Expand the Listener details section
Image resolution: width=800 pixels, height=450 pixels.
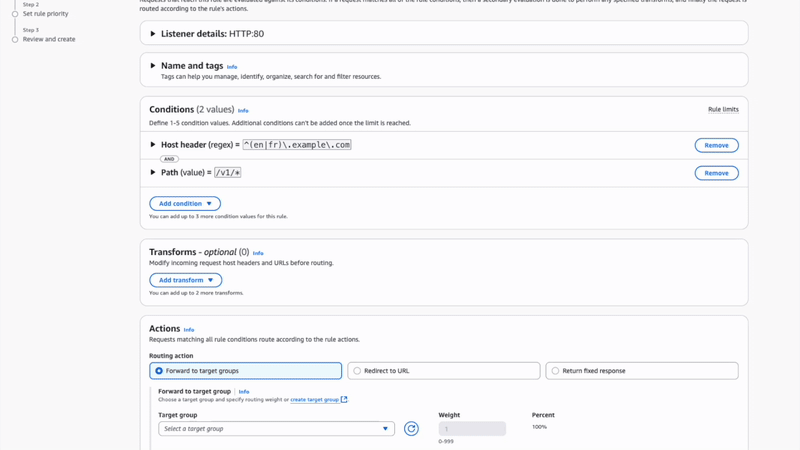(153, 34)
